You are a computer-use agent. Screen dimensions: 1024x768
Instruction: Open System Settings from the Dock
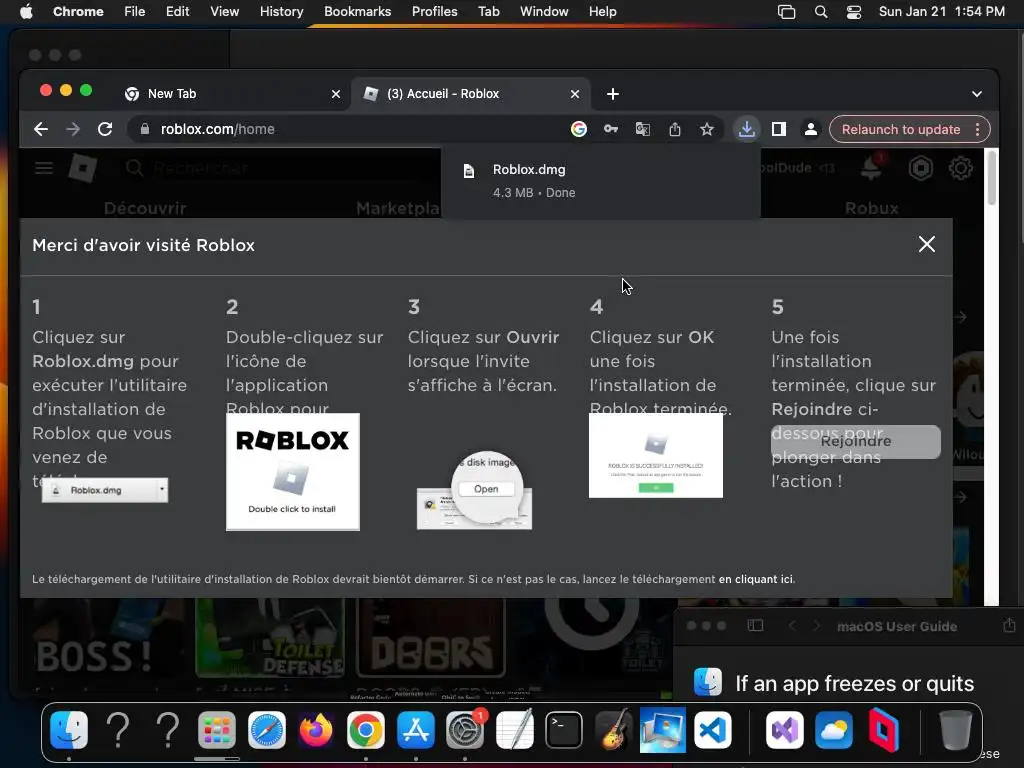pyautogui.click(x=465, y=729)
